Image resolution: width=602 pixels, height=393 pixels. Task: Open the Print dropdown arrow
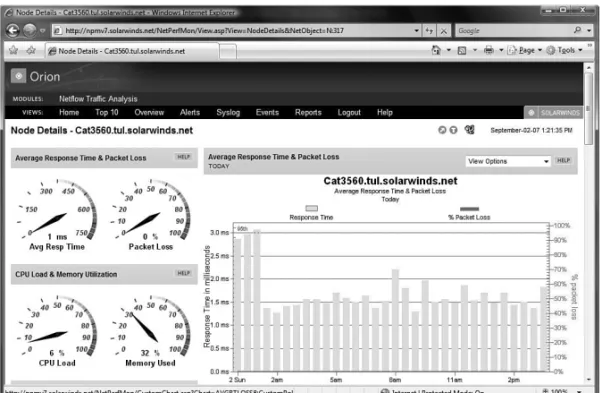pos(501,50)
